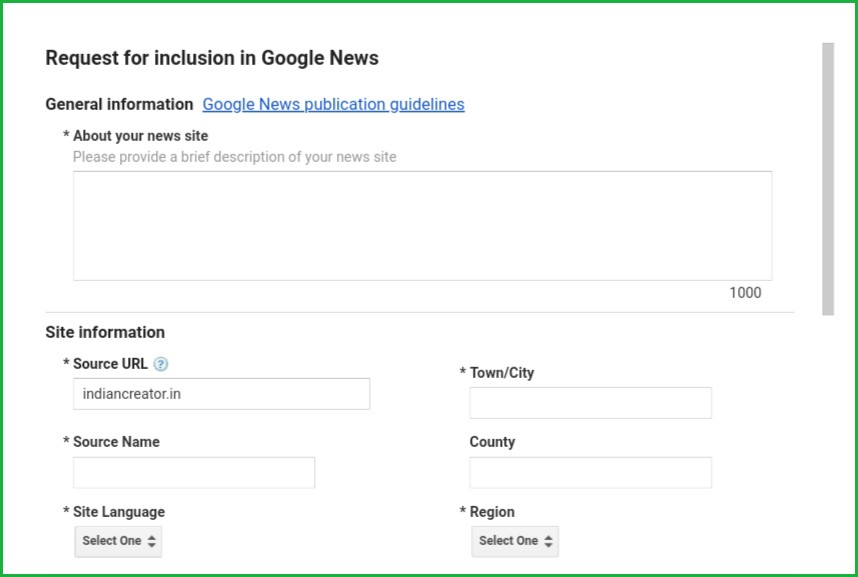The width and height of the screenshot is (858, 577).
Task: Click the County label text
Action: coord(492,442)
